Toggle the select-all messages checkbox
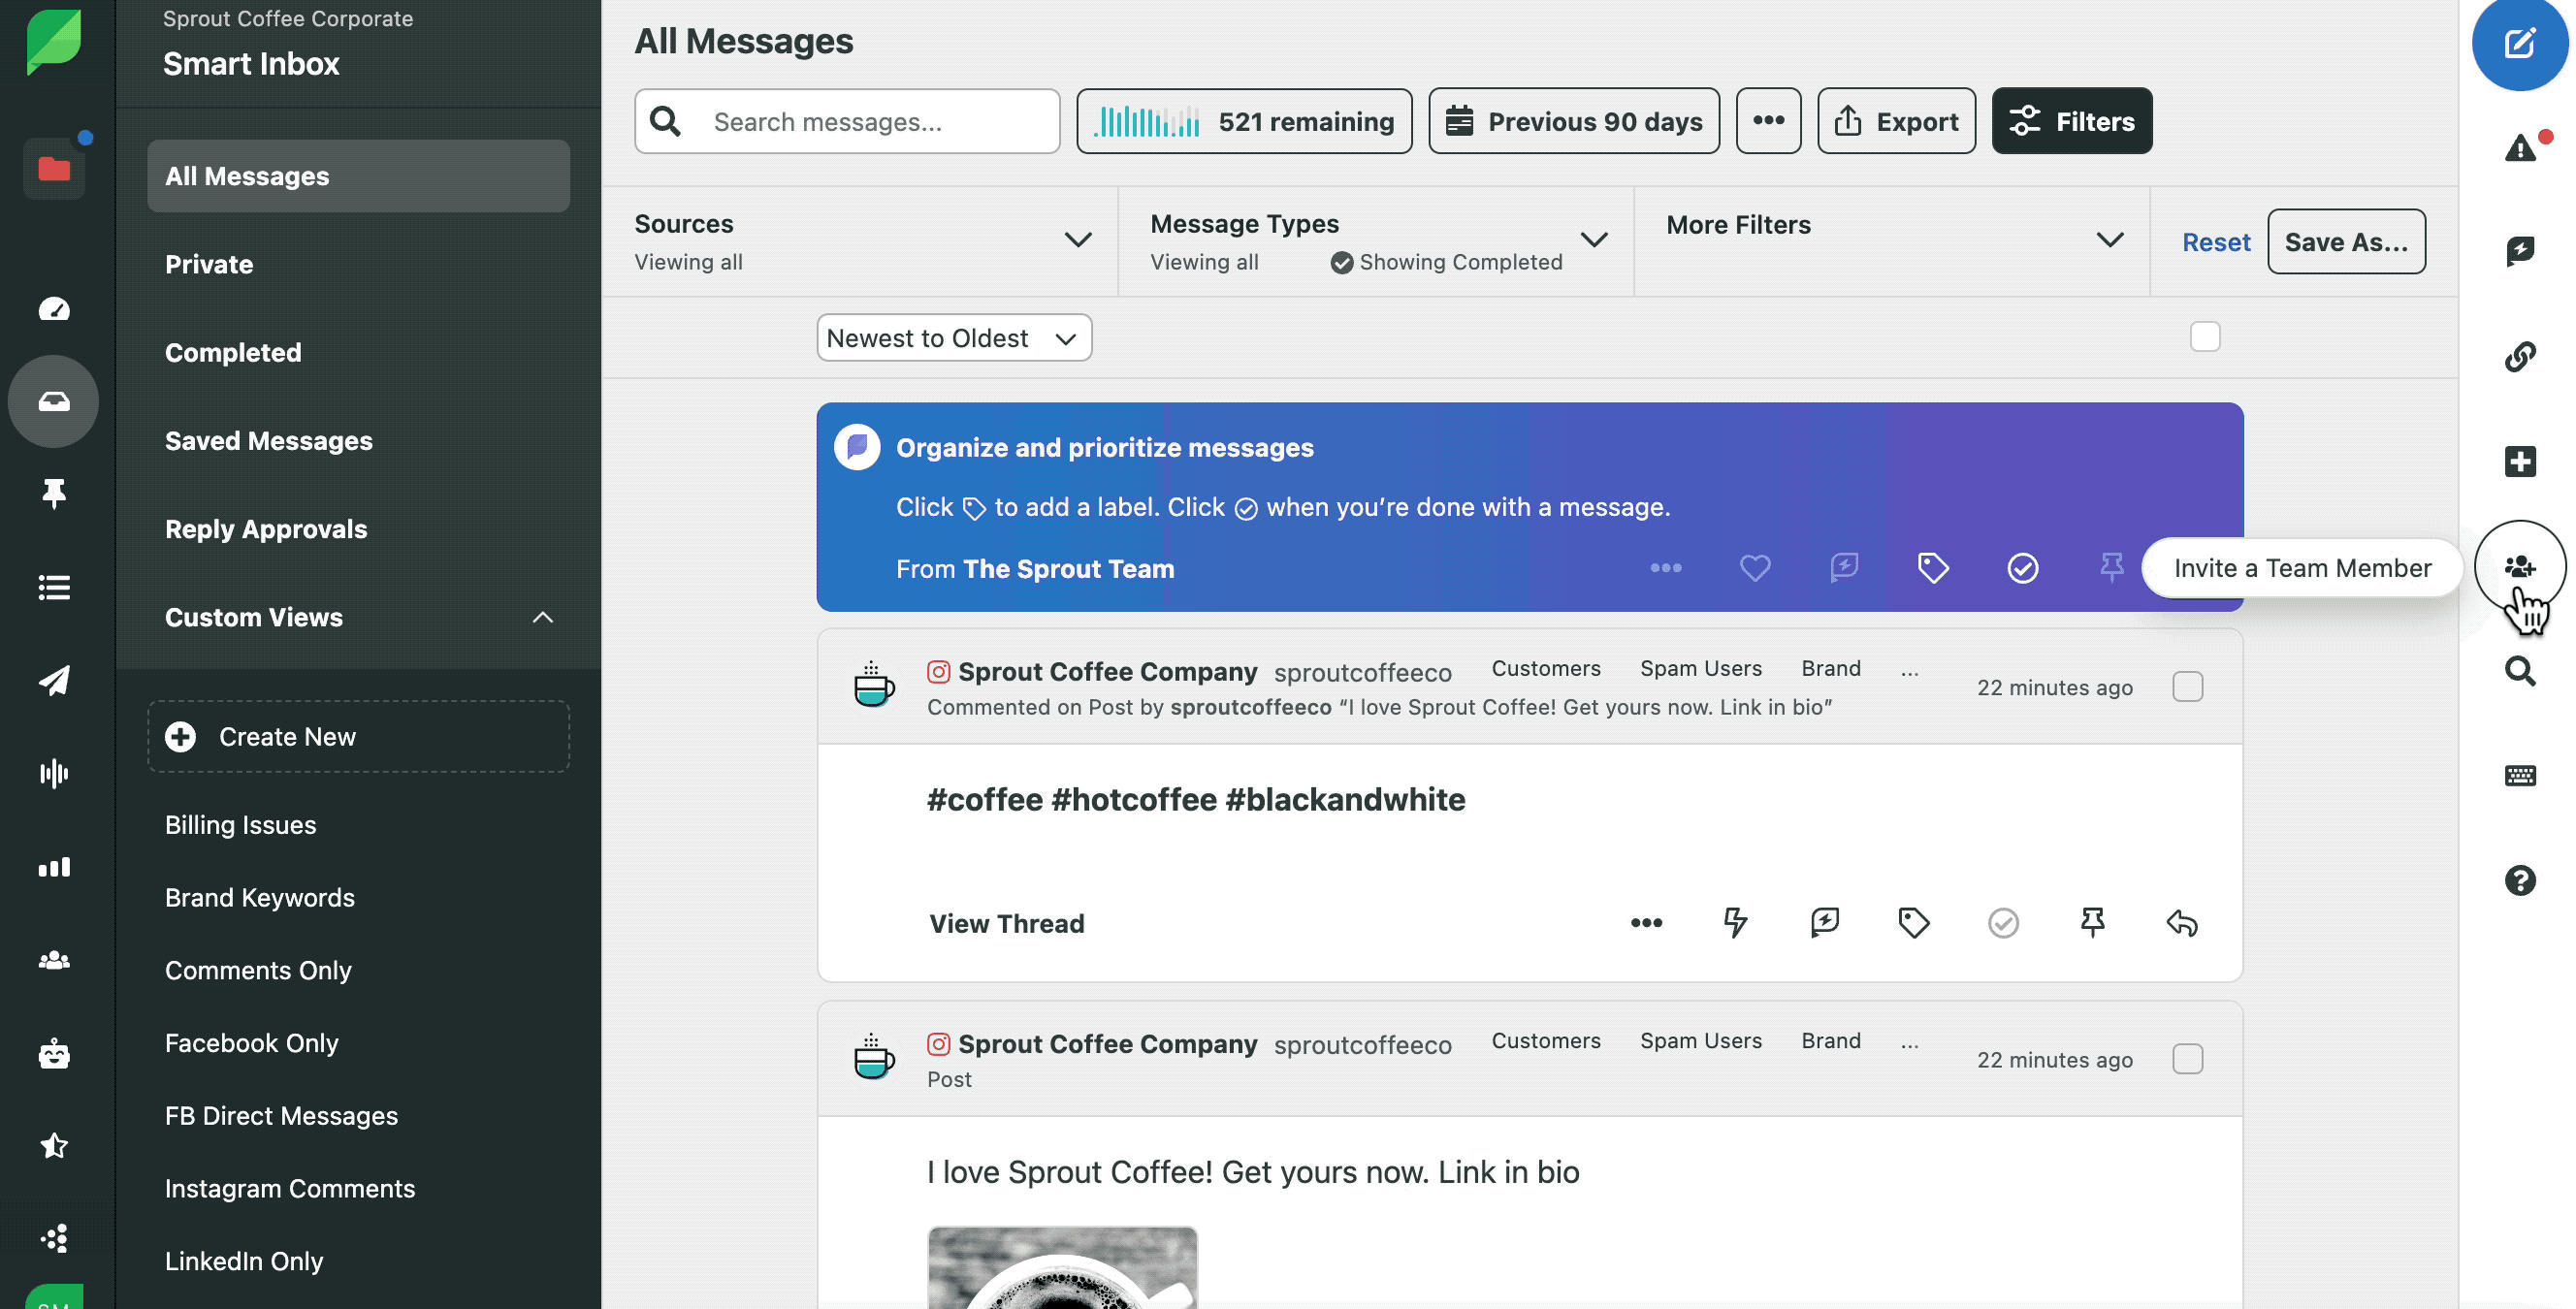The image size is (2576, 1309). (x=2204, y=337)
